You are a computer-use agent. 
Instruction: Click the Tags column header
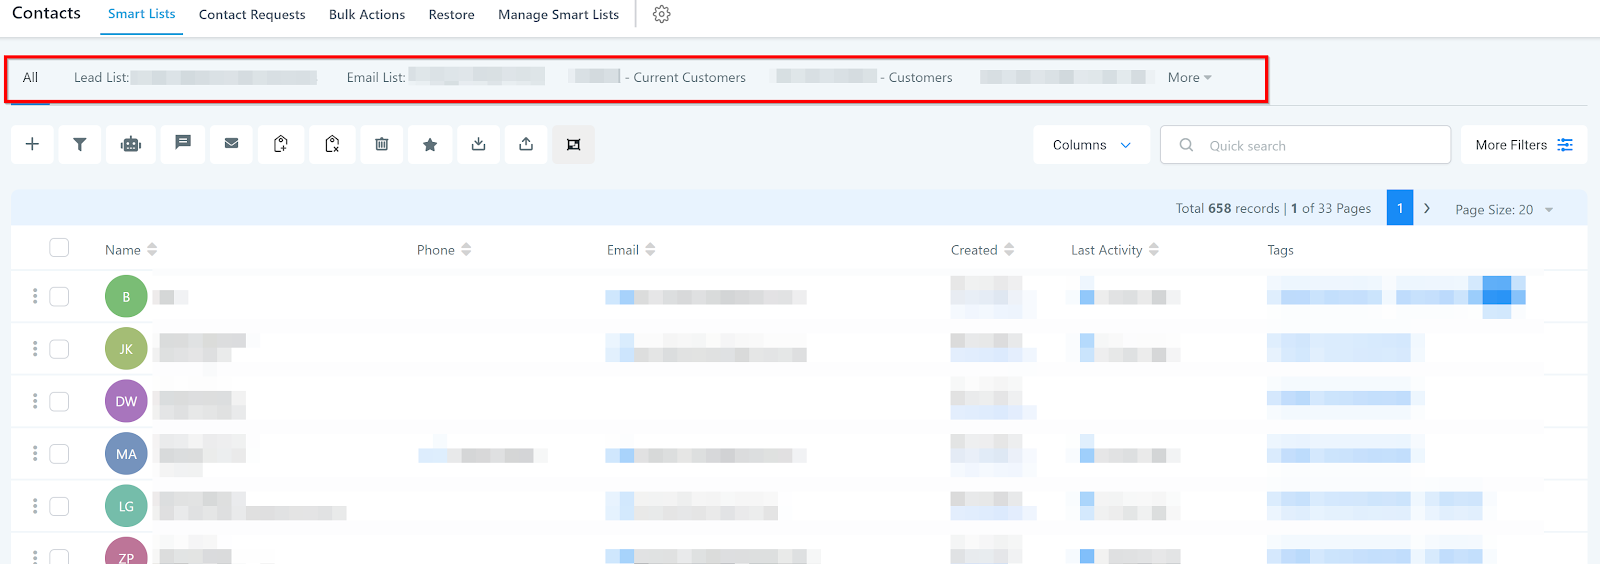[1280, 250]
